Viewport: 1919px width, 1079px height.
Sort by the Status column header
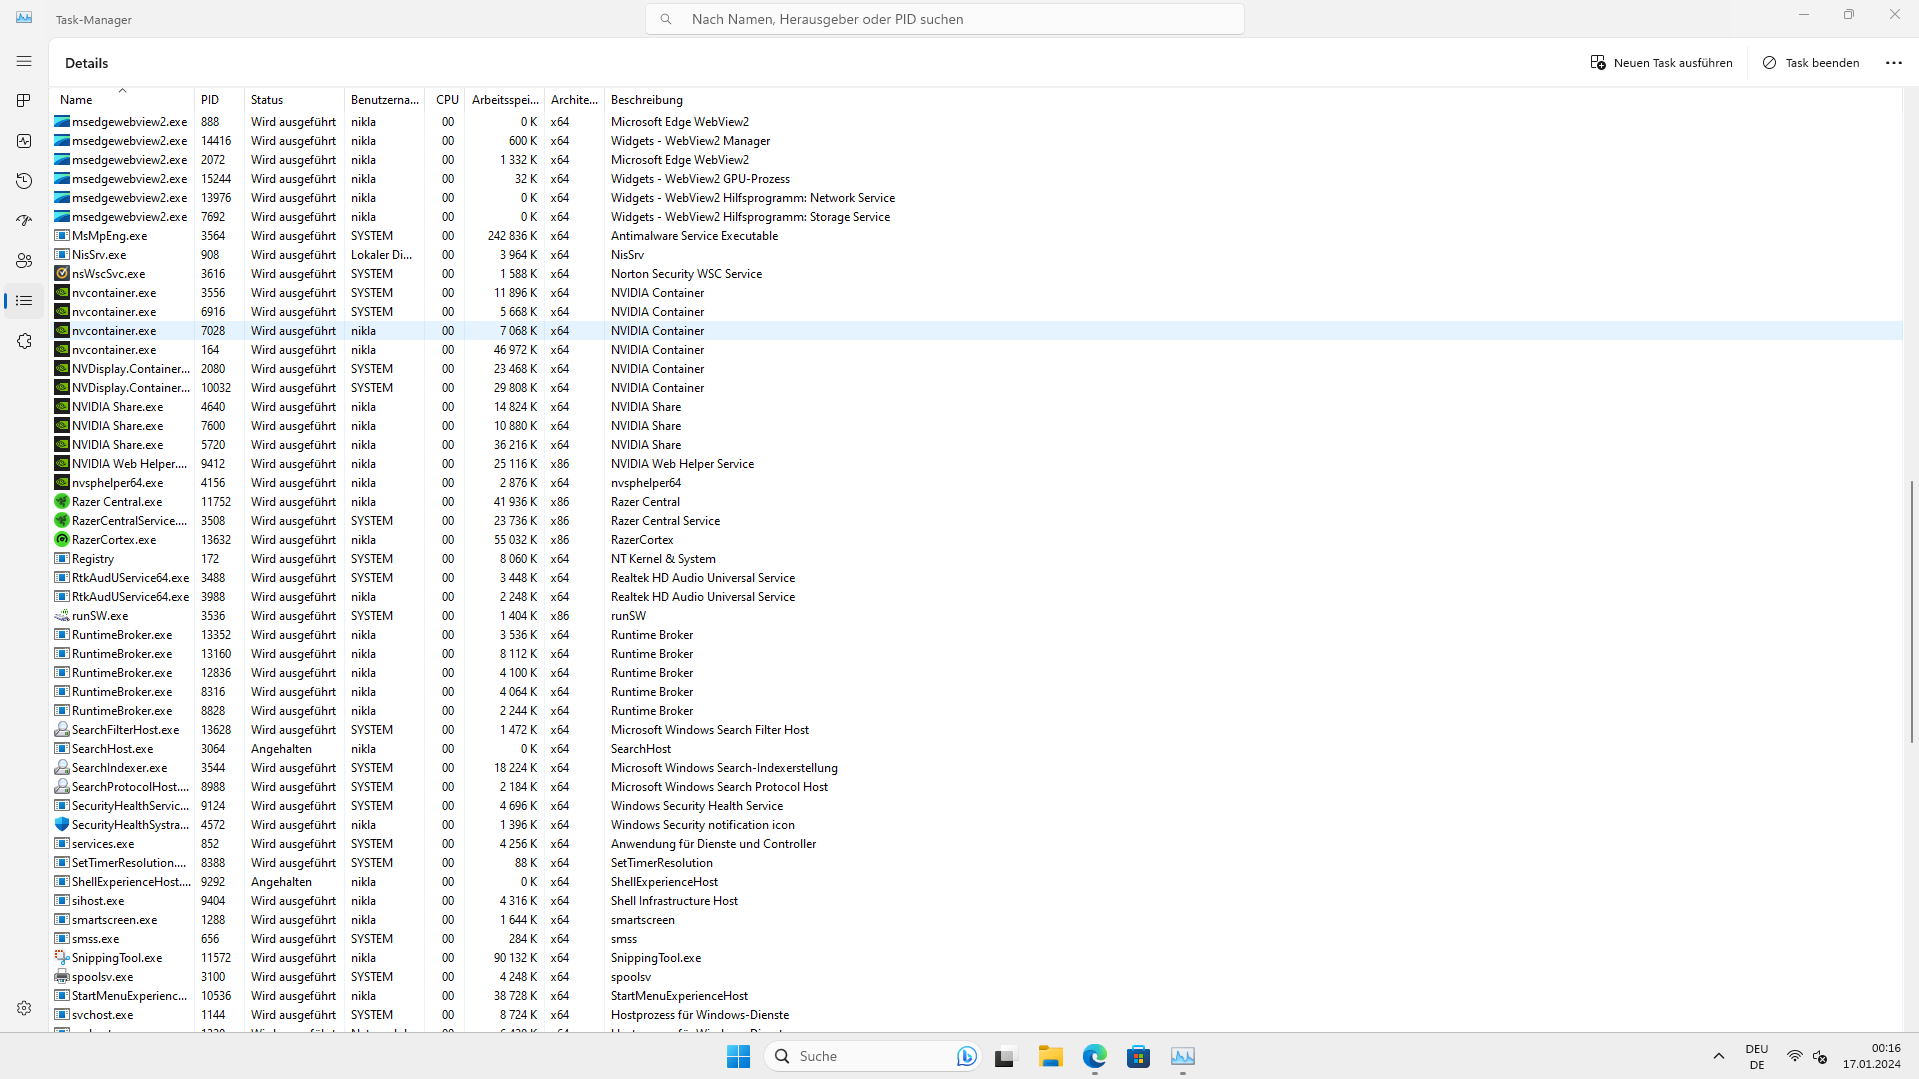(x=294, y=100)
